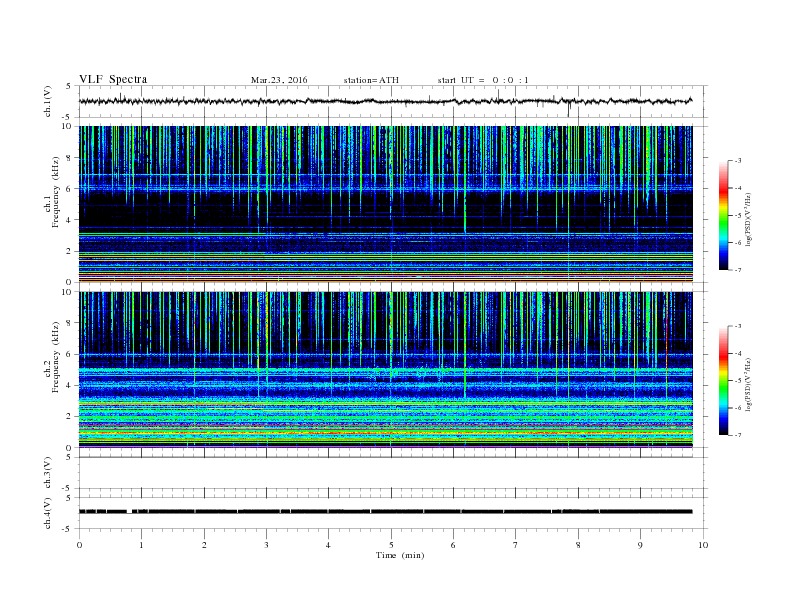Click the "ch.3(V)" axis label
This screenshot has height=612, width=792.
tap(48, 473)
